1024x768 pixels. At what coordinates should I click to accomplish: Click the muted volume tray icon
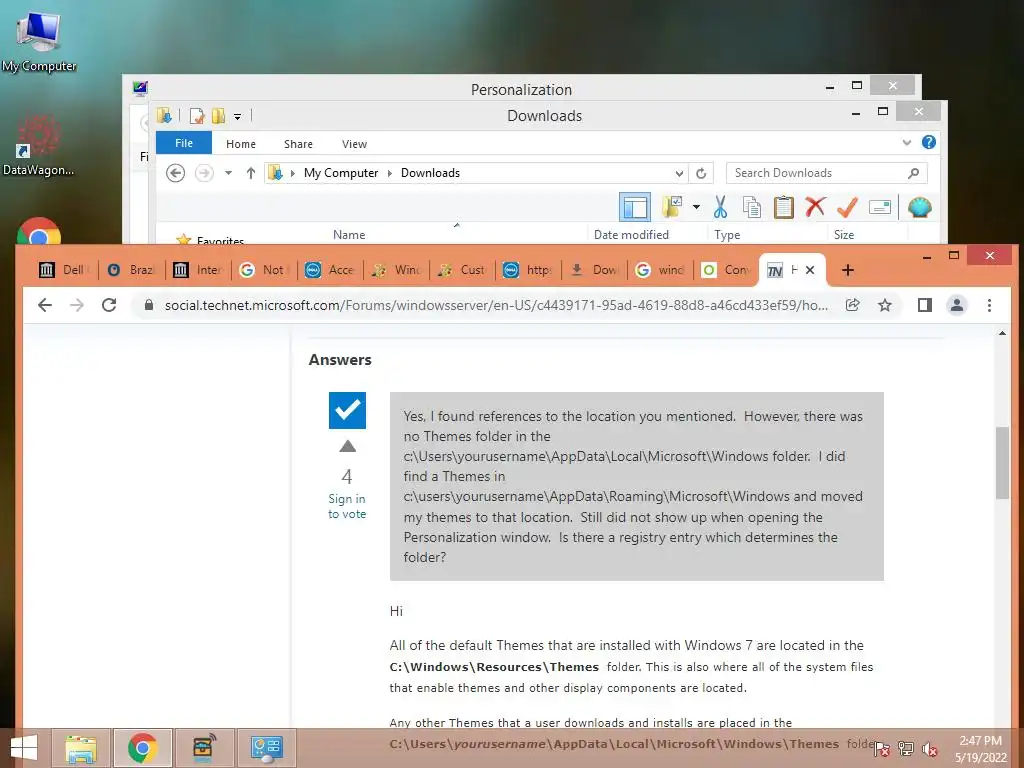930,748
